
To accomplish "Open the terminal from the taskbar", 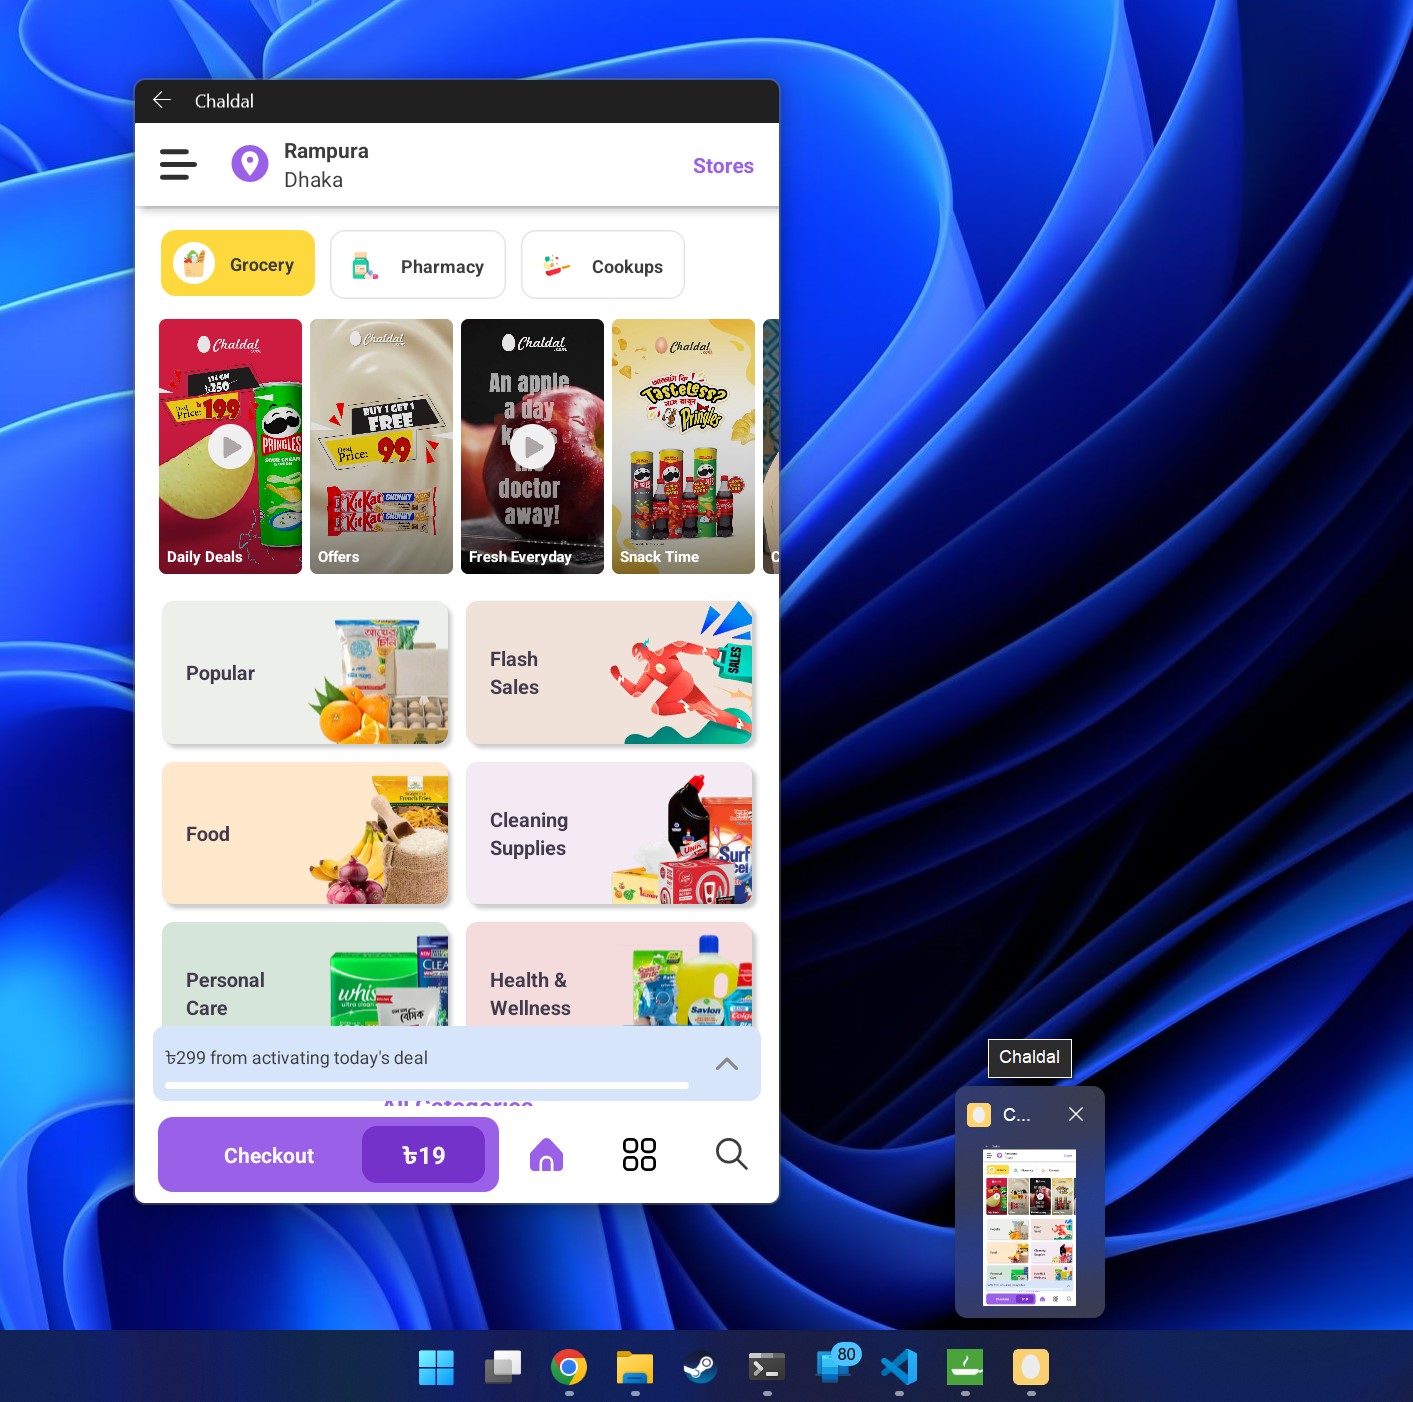I will [766, 1367].
